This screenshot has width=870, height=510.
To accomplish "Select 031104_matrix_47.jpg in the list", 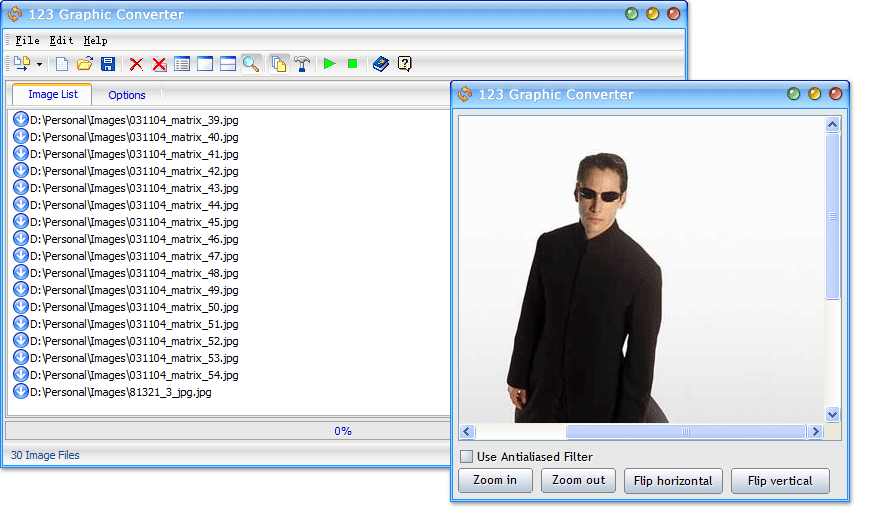I will (x=134, y=256).
